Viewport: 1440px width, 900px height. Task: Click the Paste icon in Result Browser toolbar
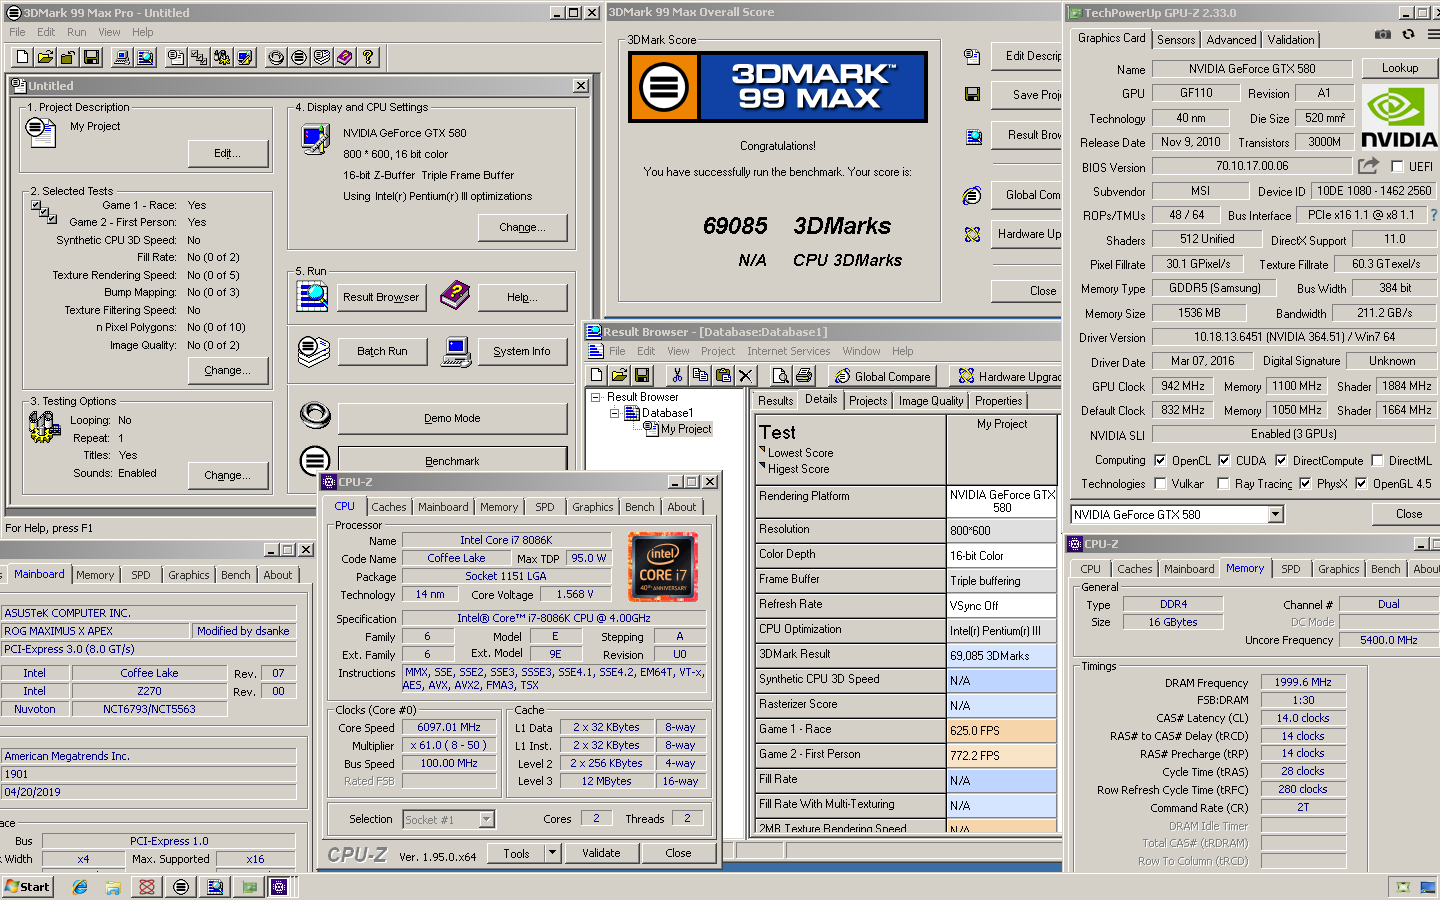pos(723,376)
